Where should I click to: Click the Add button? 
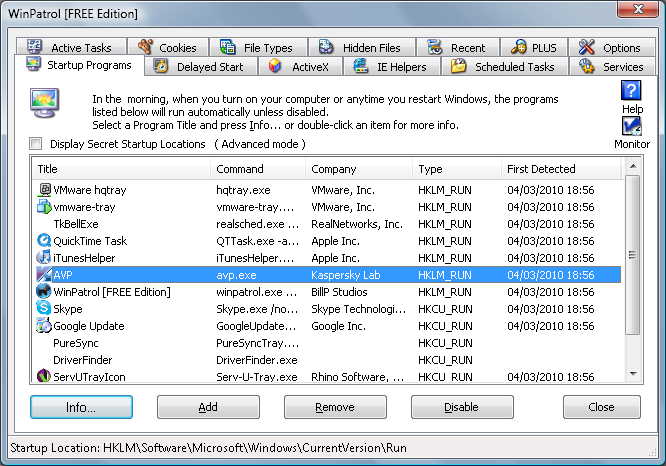tap(208, 407)
